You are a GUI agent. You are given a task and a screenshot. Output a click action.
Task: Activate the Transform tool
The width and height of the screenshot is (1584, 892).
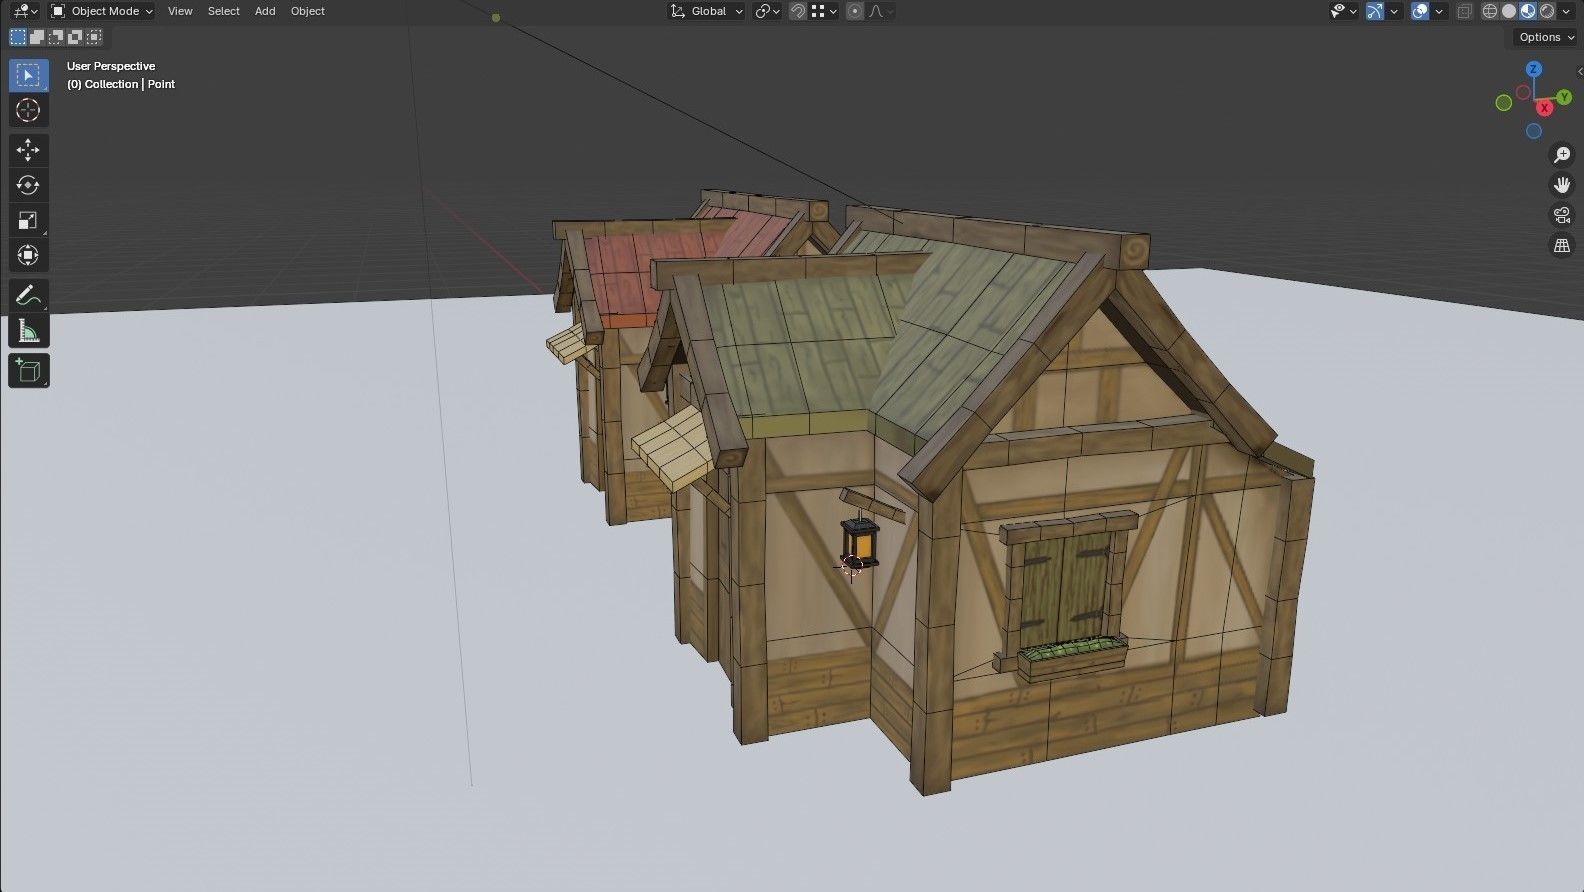(x=28, y=255)
